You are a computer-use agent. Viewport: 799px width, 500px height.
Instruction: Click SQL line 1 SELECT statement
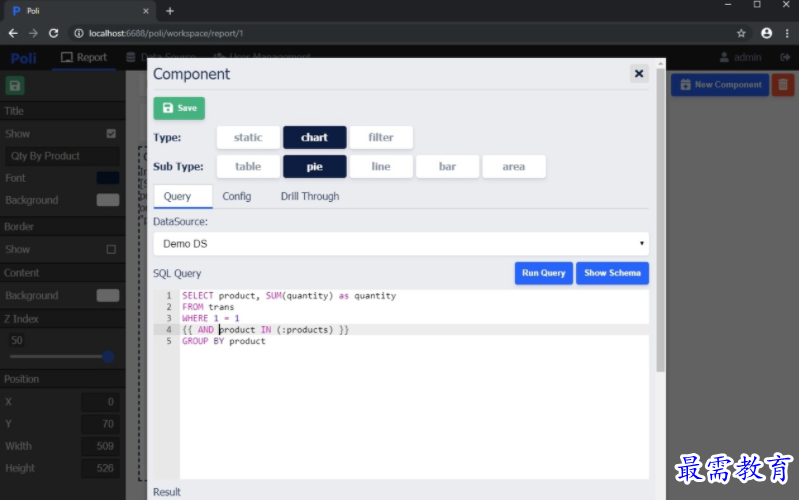click(289, 296)
